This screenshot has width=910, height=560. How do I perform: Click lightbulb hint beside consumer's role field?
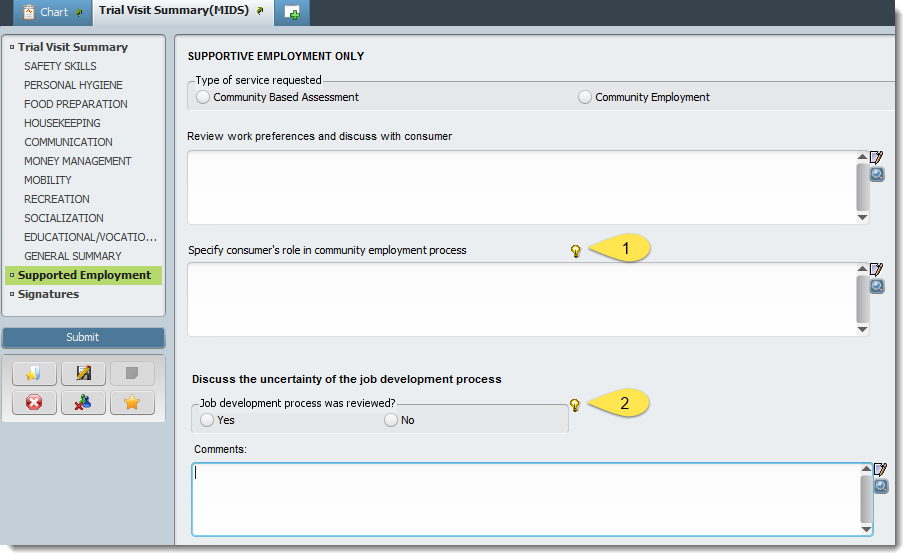click(x=575, y=251)
